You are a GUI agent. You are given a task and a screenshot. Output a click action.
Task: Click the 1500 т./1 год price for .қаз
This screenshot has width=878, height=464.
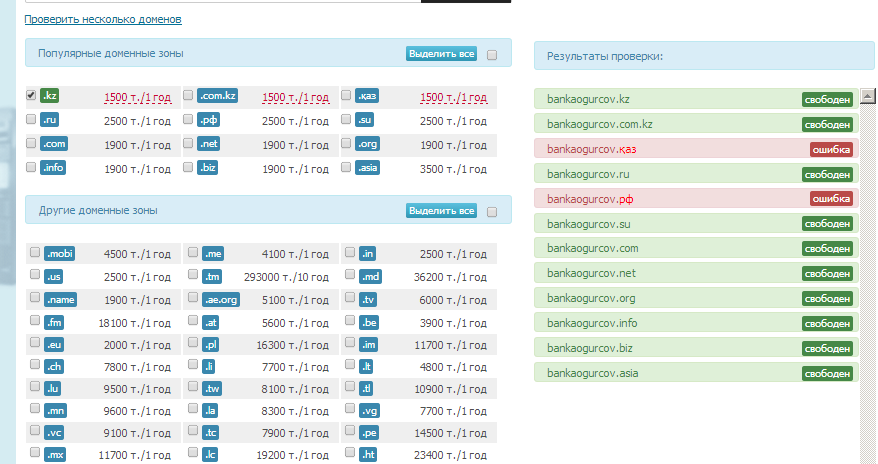tap(453, 97)
